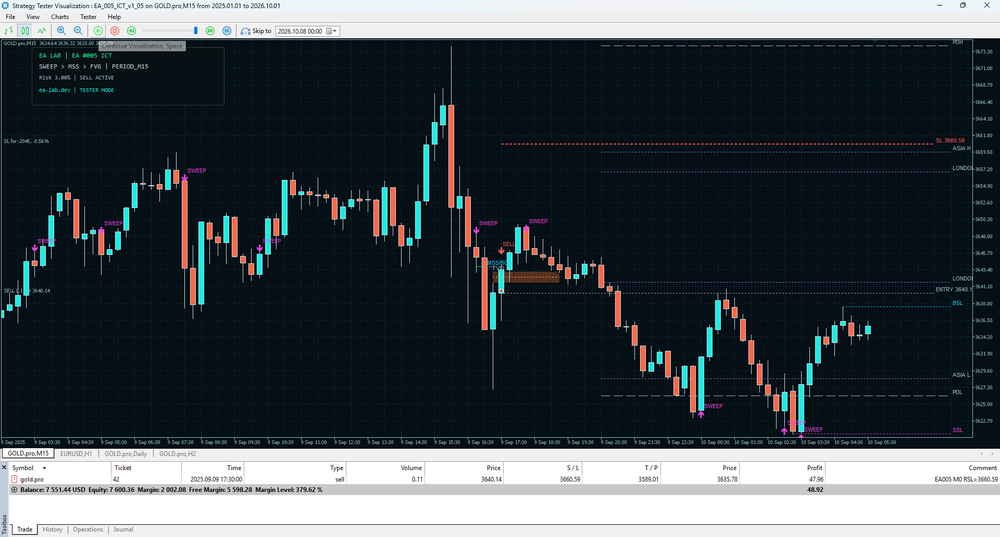
Task: Click the 3660.59 S/L cell
Action: (570, 479)
